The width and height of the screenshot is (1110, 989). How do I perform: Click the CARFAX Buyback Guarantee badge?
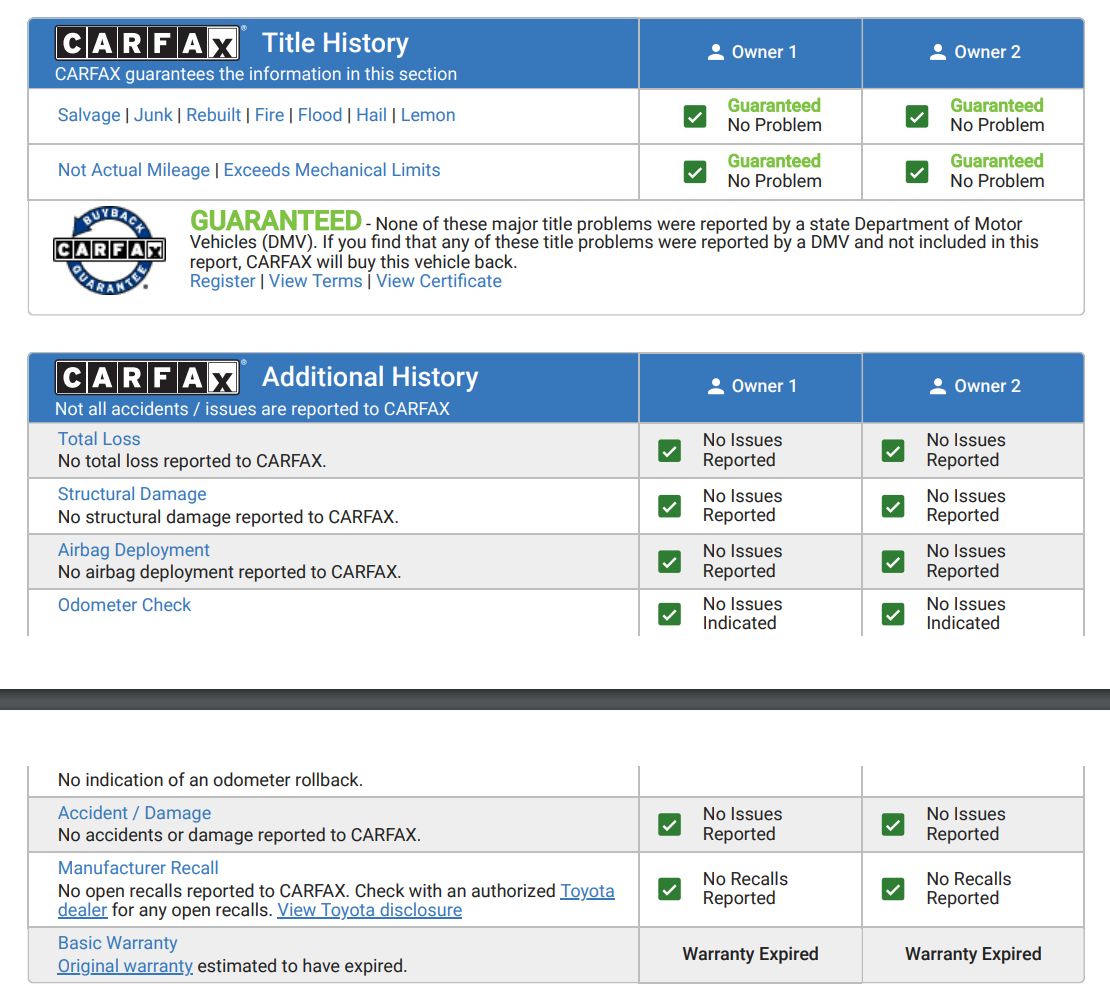pos(109,250)
